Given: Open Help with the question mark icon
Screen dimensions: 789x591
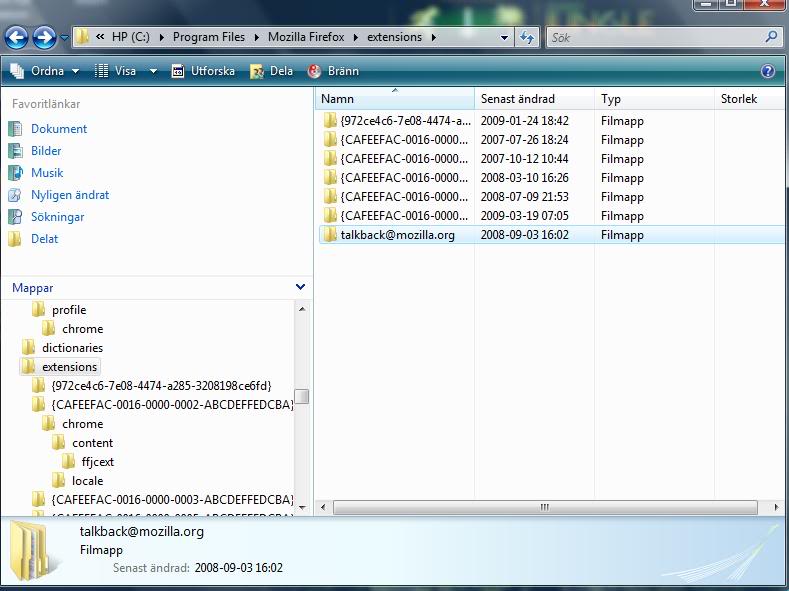Looking at the screenshot, I should click(768, 71).
